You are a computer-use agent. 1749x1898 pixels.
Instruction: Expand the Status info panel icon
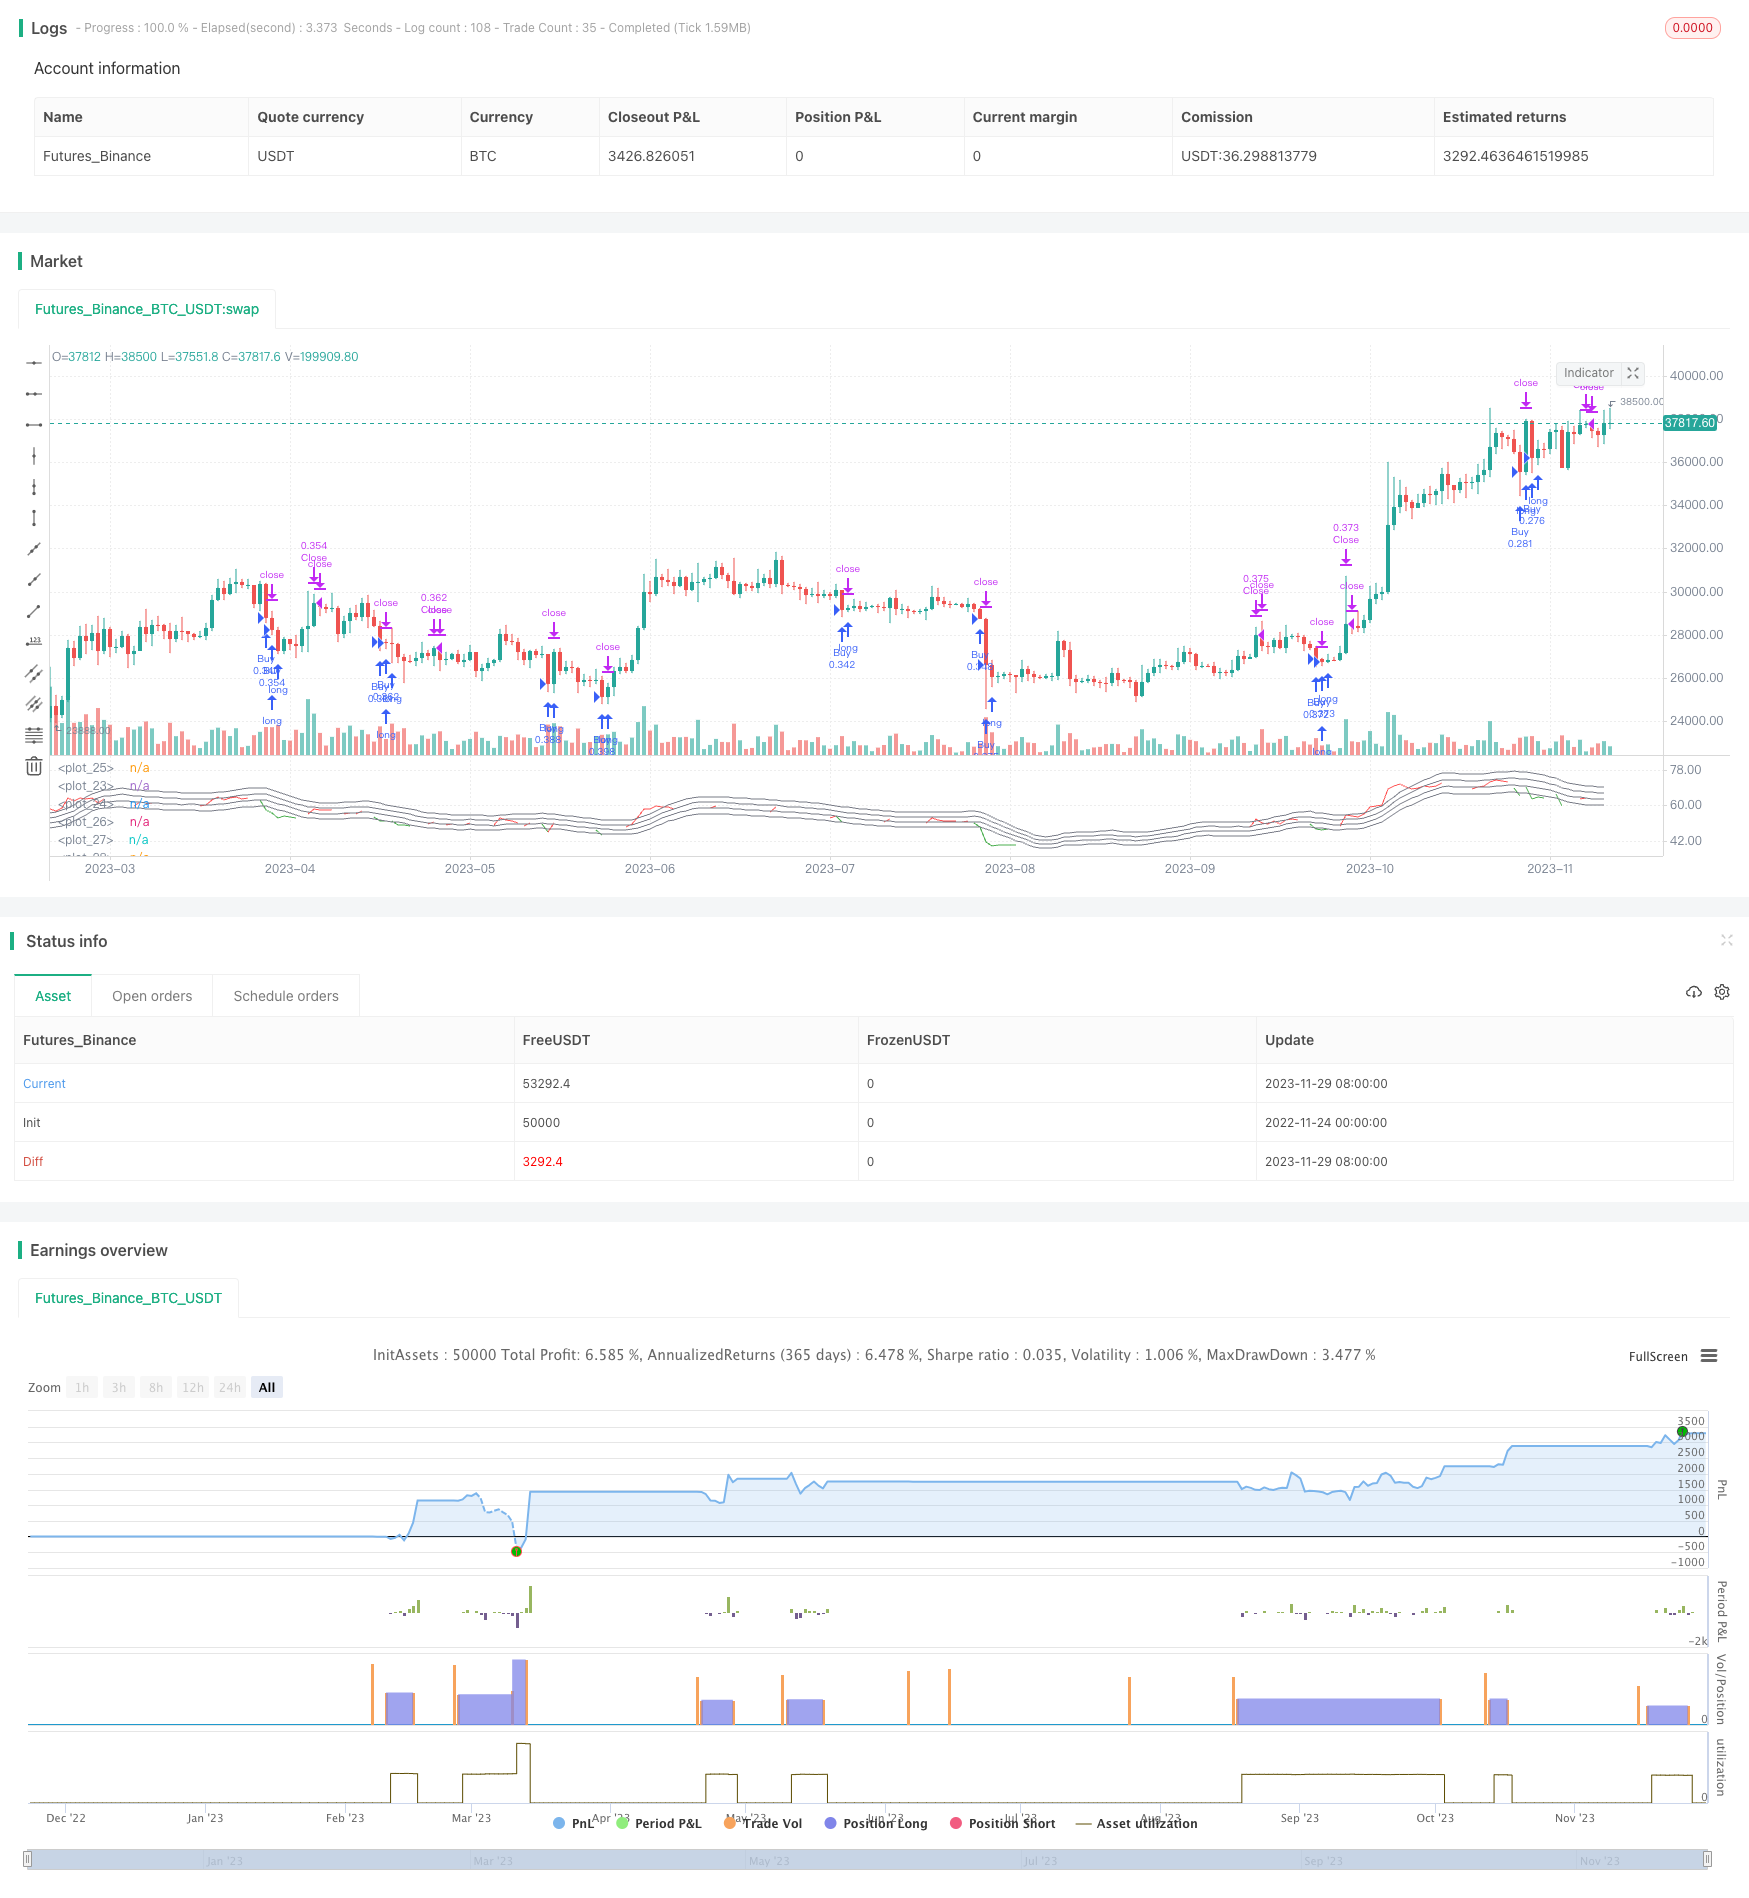[x=1726, y=940]
